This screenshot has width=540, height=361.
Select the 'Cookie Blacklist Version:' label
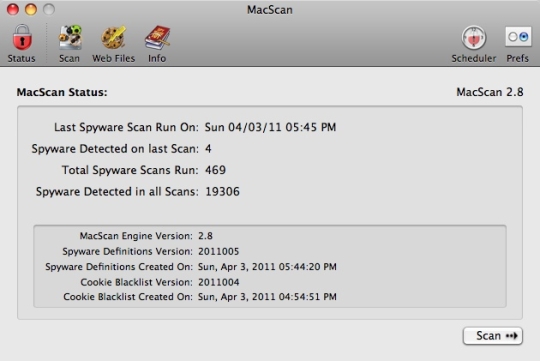pyautogui.click(x=137, y=282)
